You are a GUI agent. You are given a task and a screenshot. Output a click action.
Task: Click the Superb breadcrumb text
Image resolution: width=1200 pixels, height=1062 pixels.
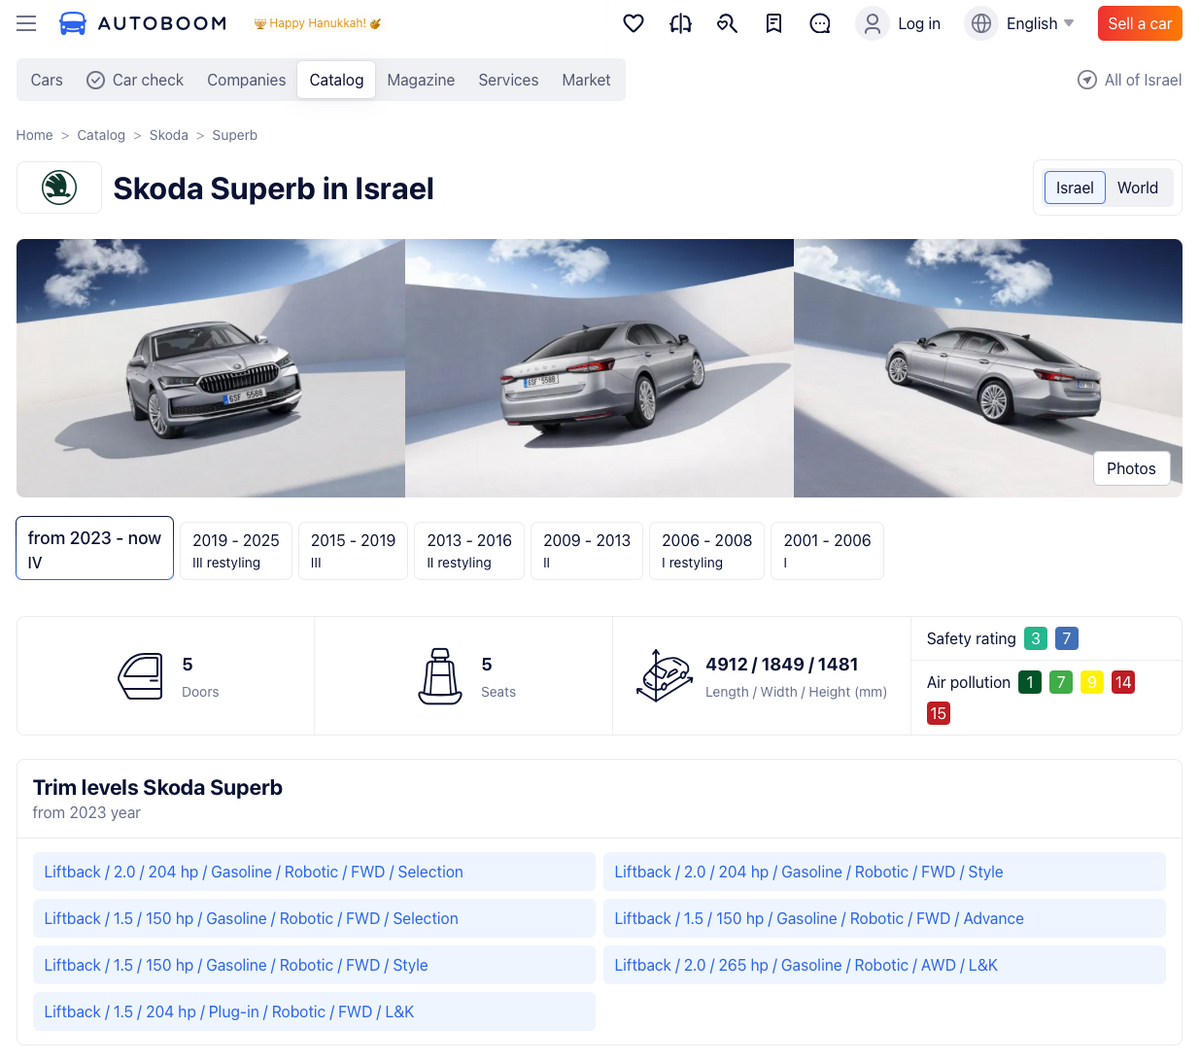pyautogui.click(x=235, y=135)
